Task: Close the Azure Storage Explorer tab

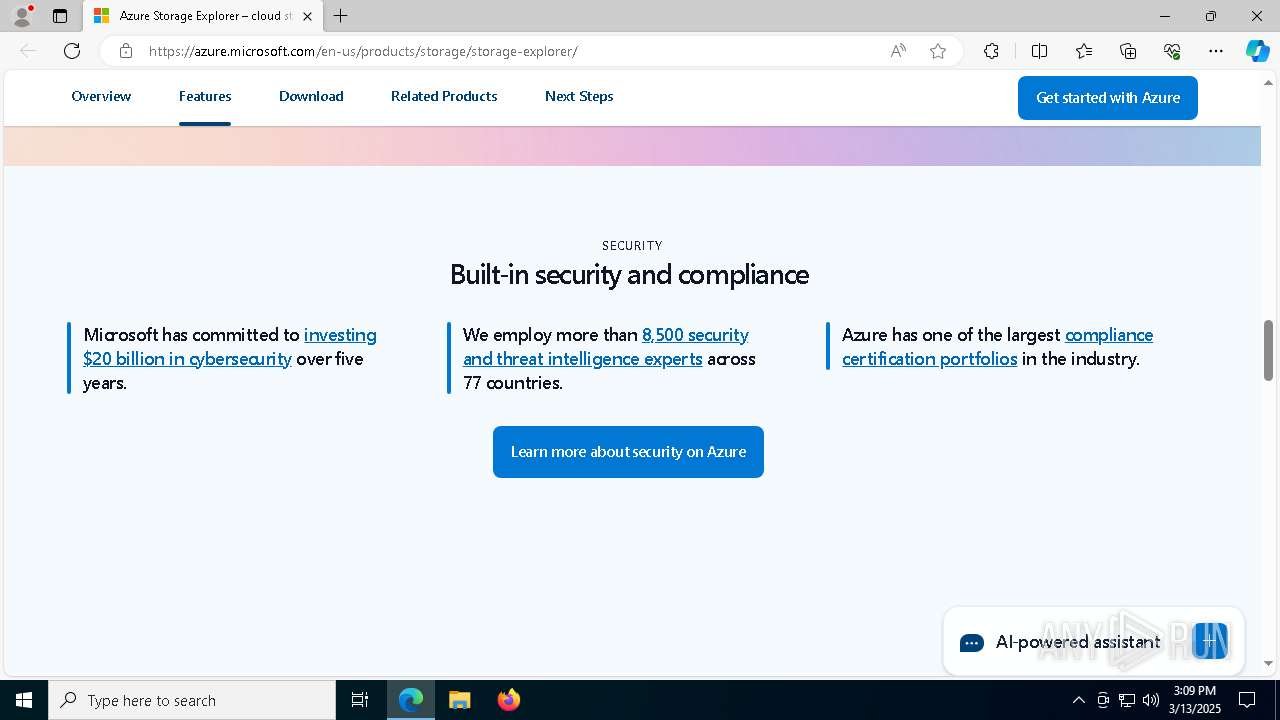Action: tap(307, 16)
